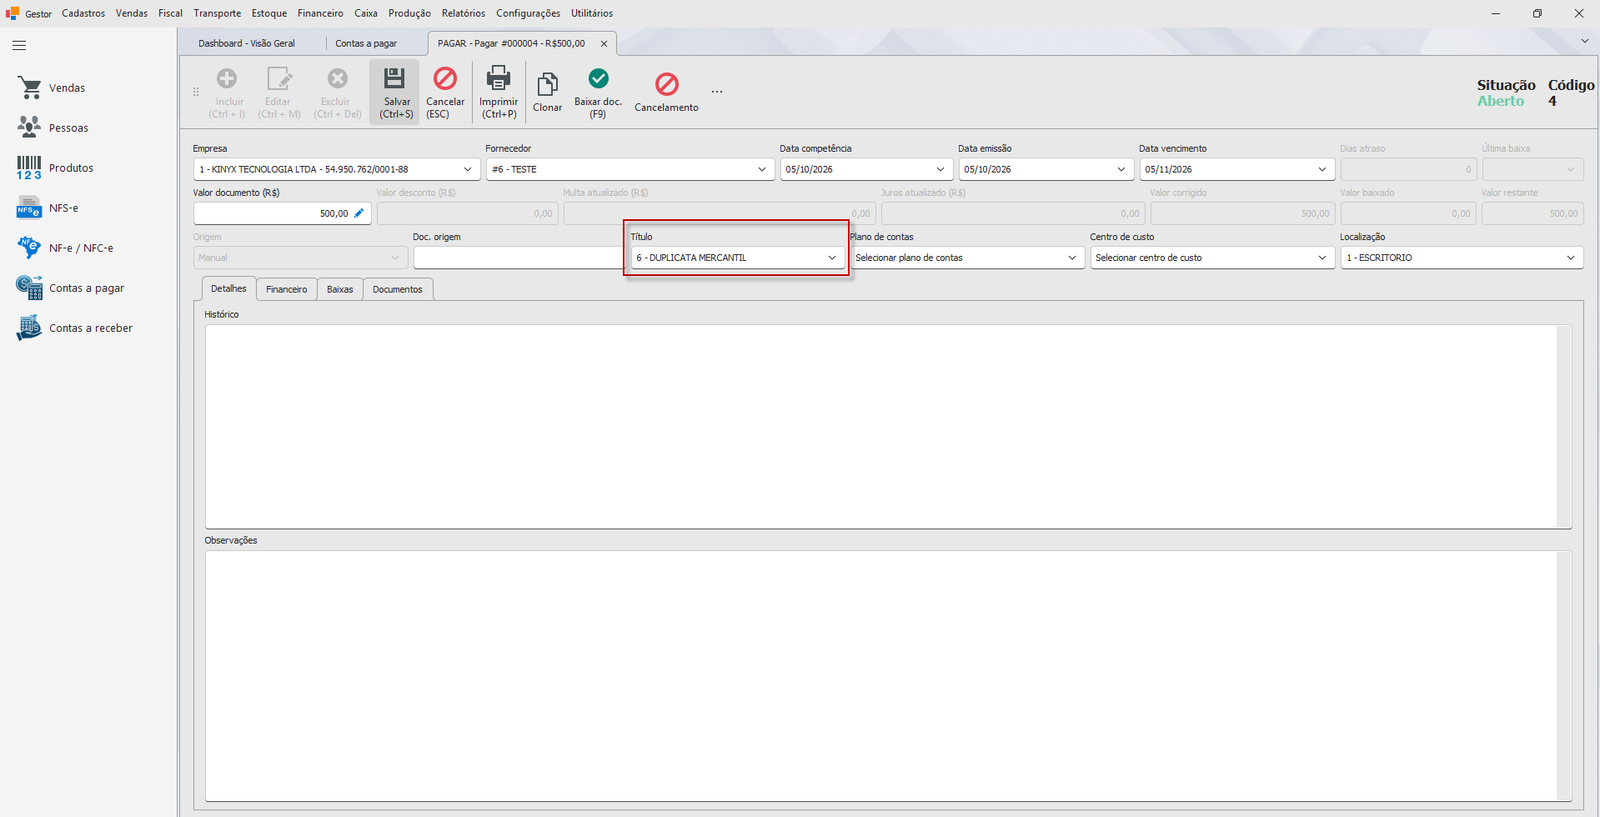
Task: Click the Cancelamento red icon
Action: click(x=666, y=84)
